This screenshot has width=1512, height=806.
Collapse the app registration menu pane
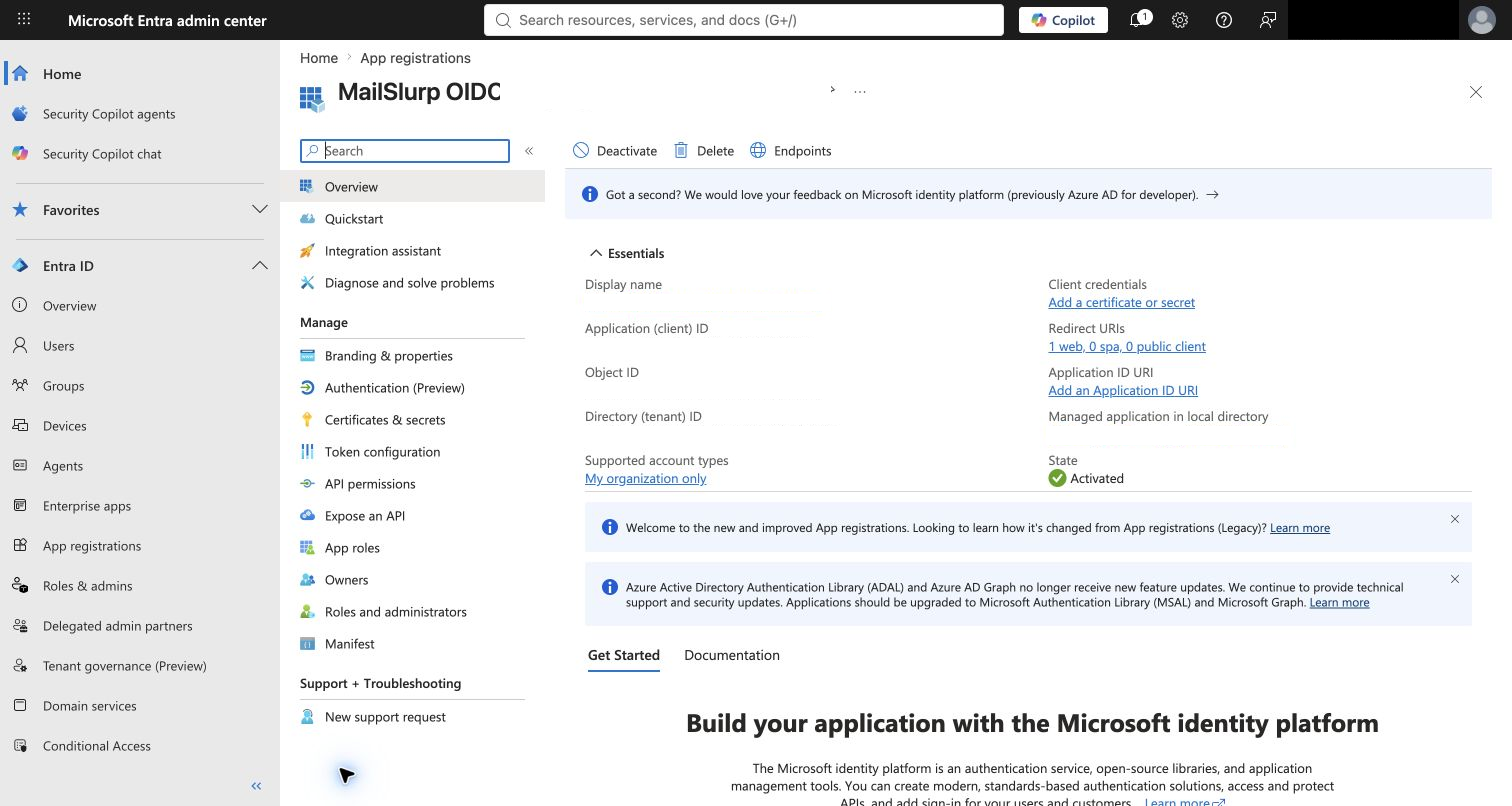tap(529, 151)
